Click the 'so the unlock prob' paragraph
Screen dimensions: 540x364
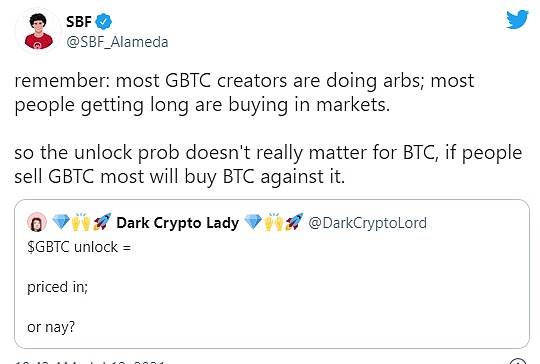[268, 165]
